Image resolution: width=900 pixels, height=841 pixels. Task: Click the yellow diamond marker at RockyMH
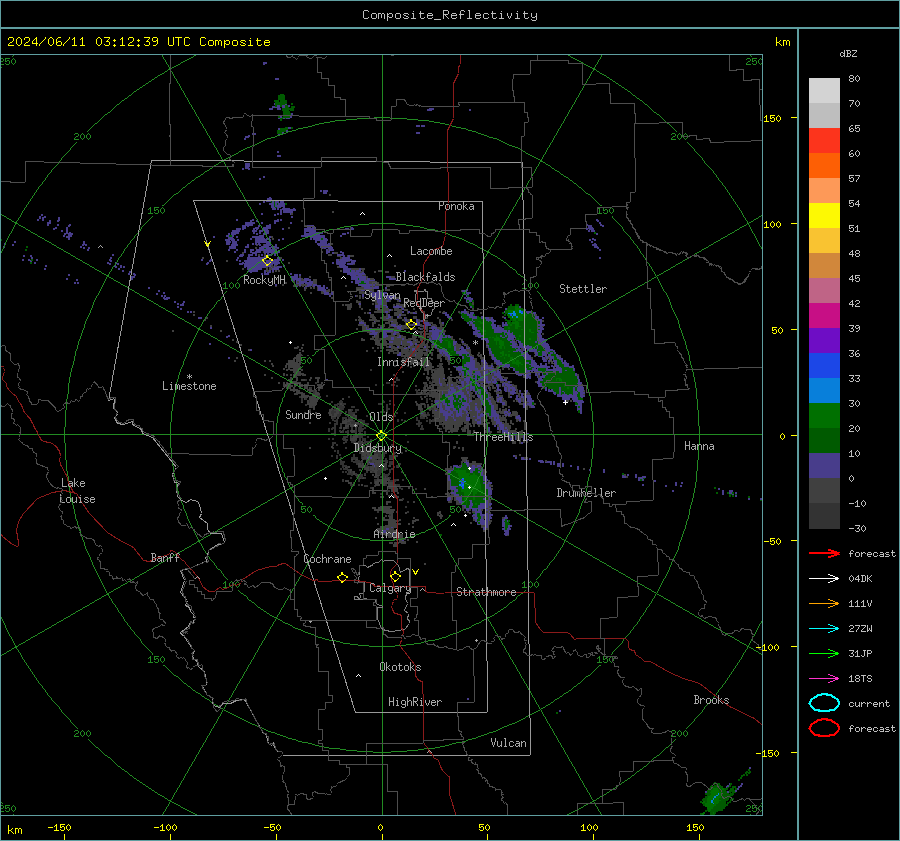coord(267,261)
